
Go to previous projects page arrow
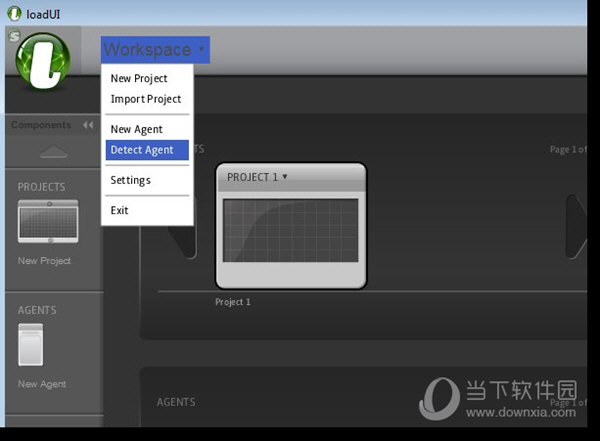click(184, 242)
